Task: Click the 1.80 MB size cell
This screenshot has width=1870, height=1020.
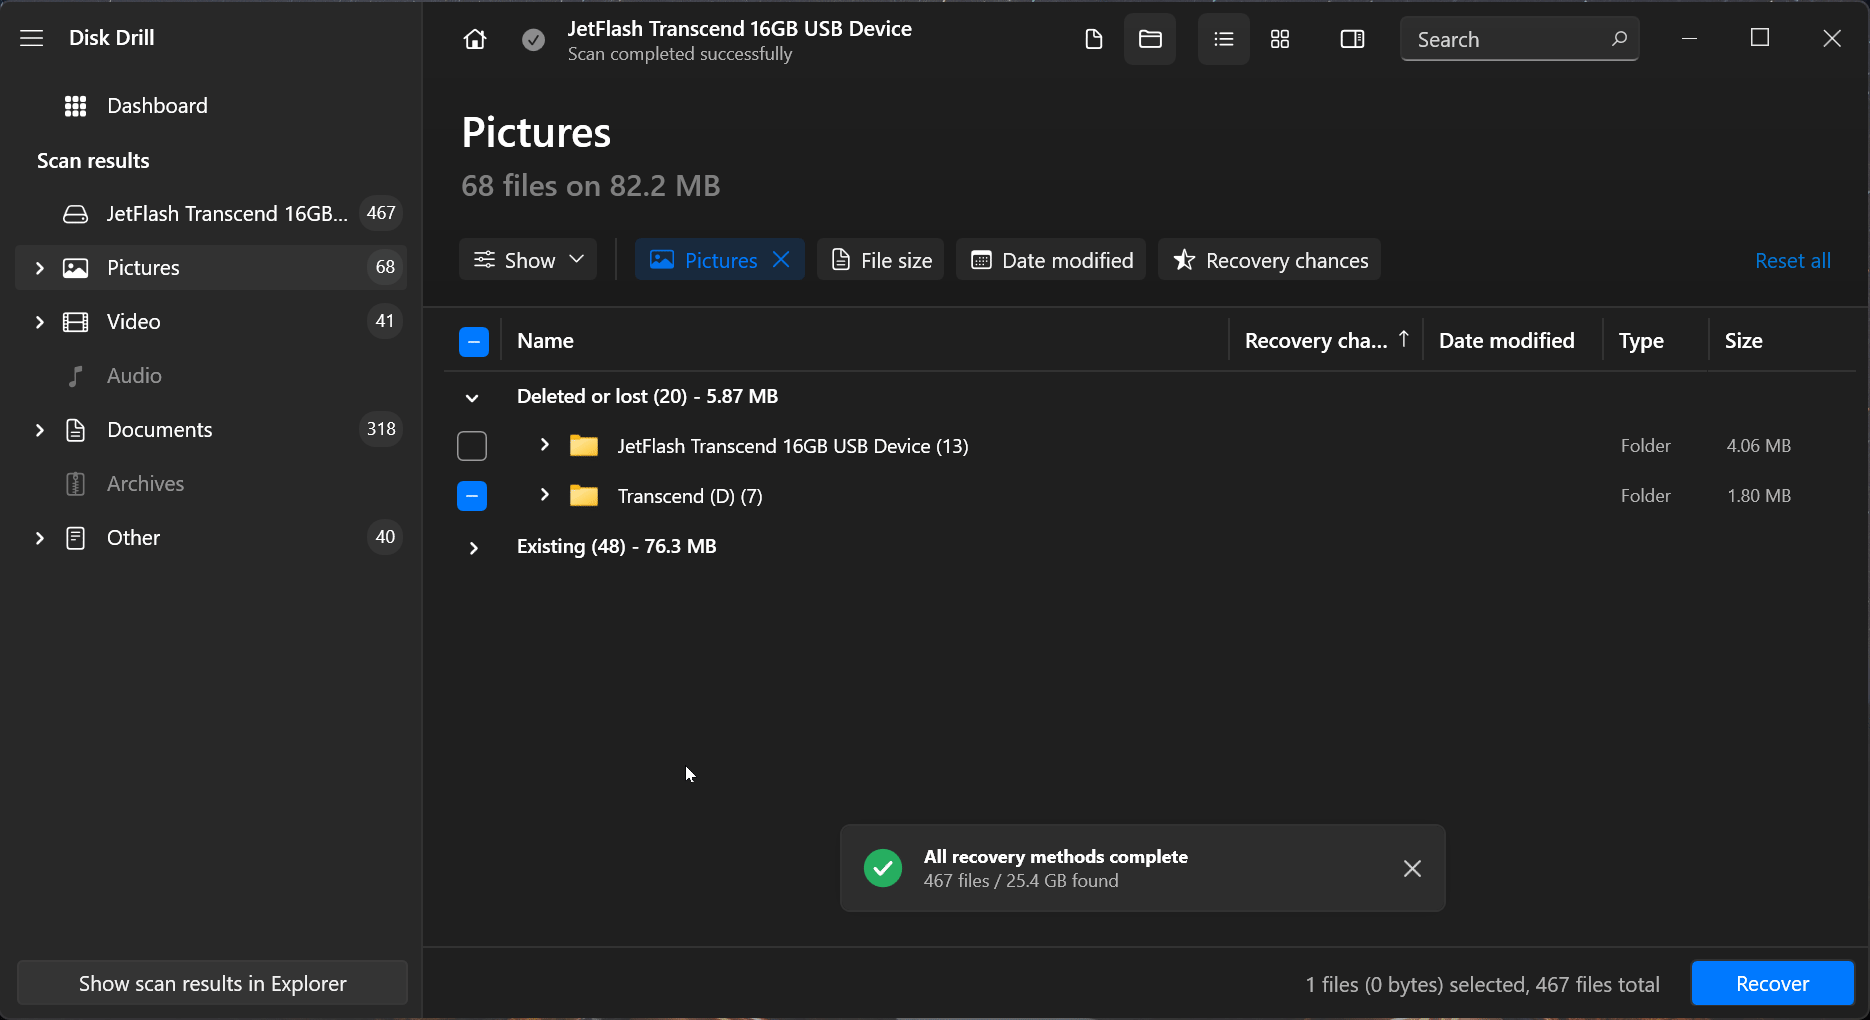Action: point(1759,496)
